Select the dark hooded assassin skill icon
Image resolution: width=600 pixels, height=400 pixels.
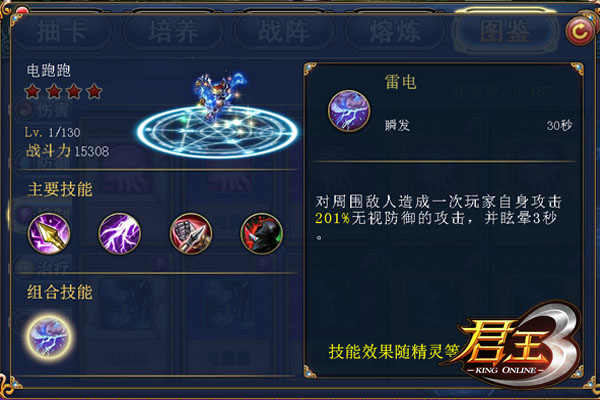(262, 233)
